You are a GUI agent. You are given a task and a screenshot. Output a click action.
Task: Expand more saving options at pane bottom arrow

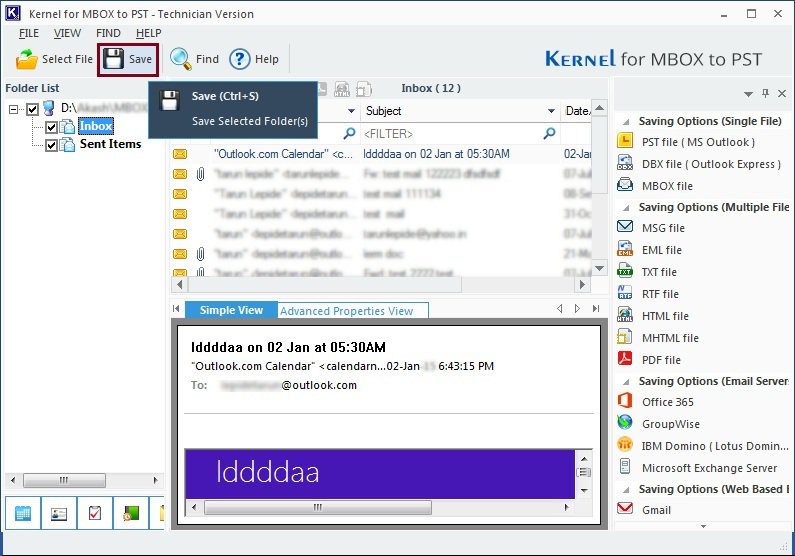tap(703, 526)
